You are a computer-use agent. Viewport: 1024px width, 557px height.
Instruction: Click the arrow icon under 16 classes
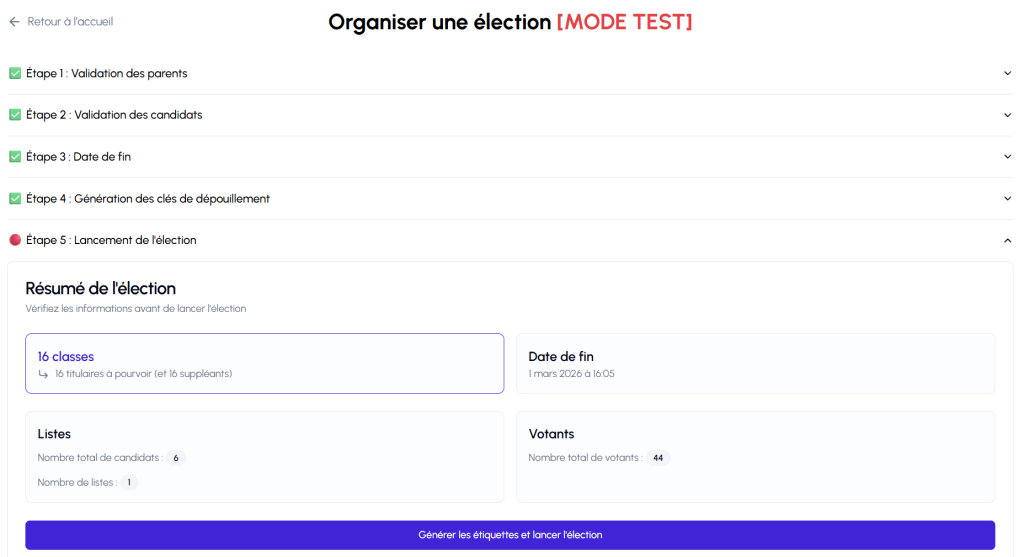[43, 374]
